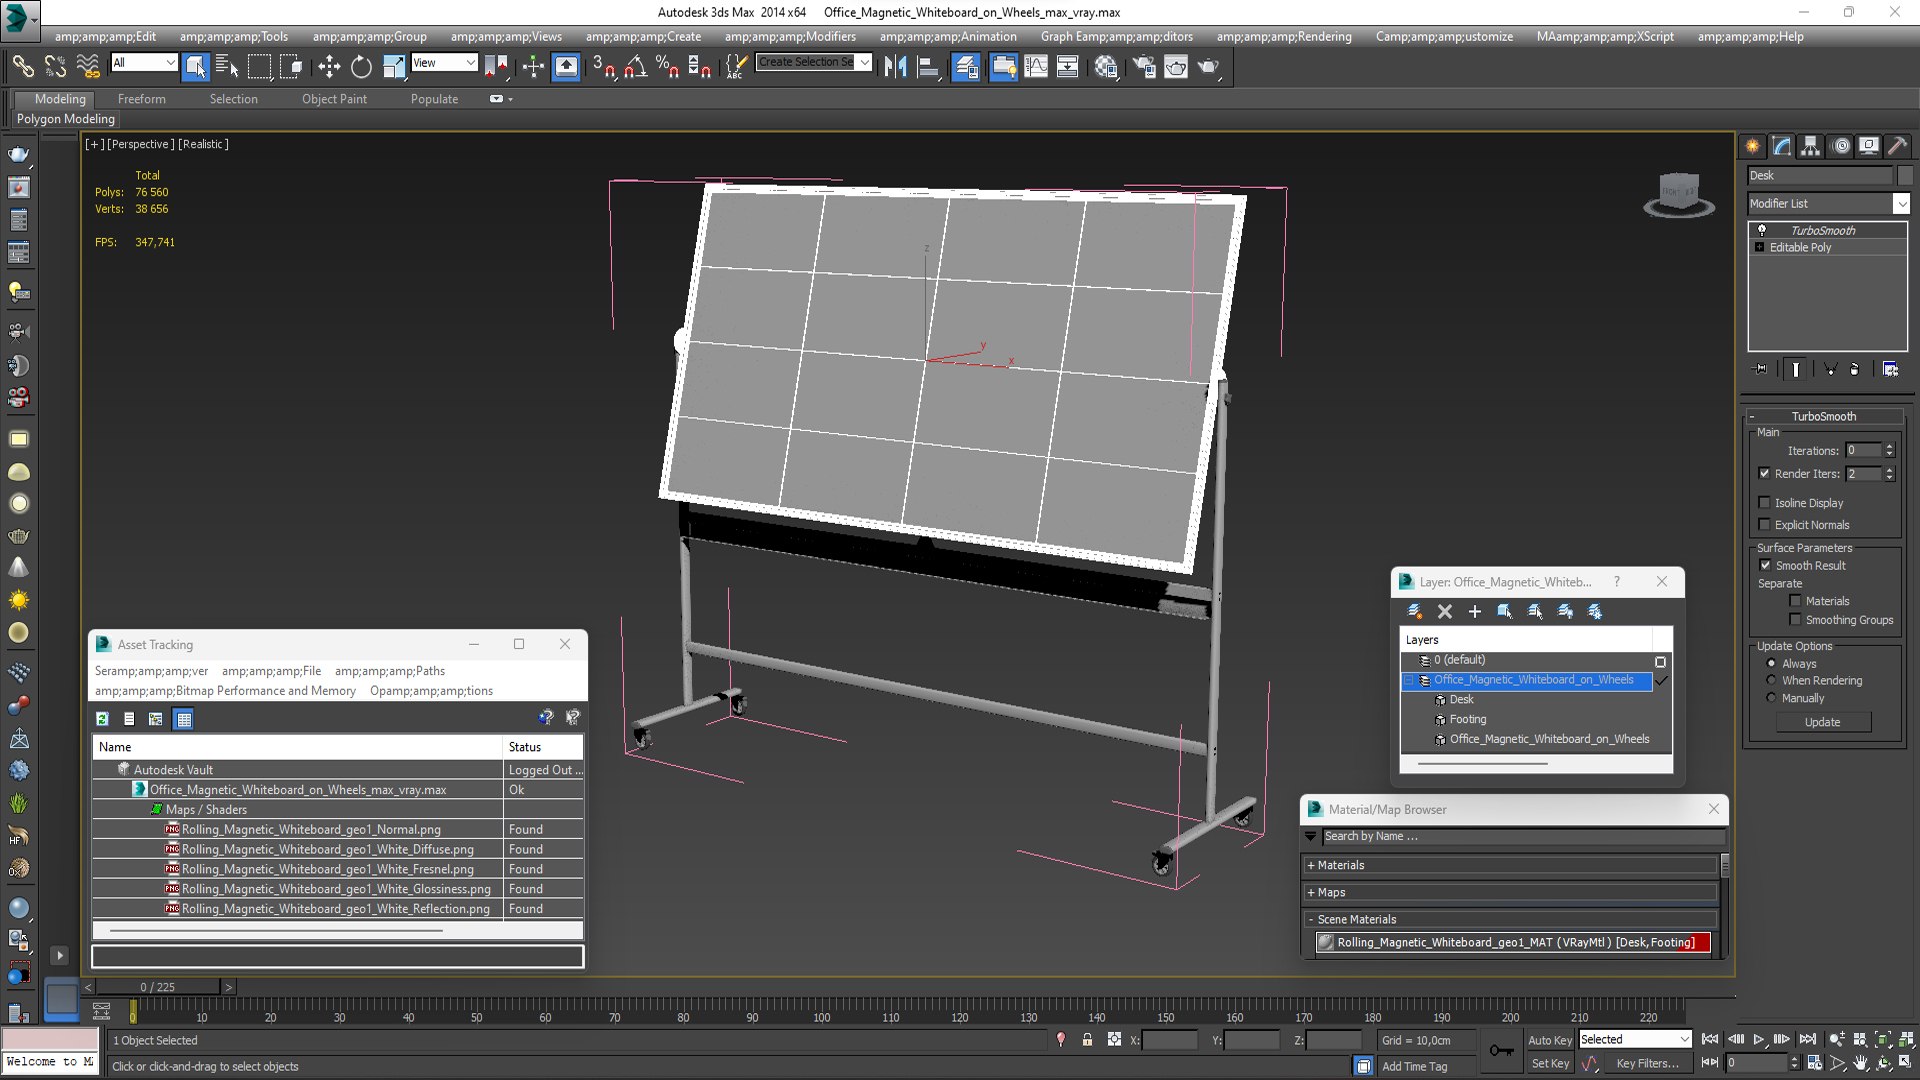Click the Mirror tool icon

pos(895,67)
